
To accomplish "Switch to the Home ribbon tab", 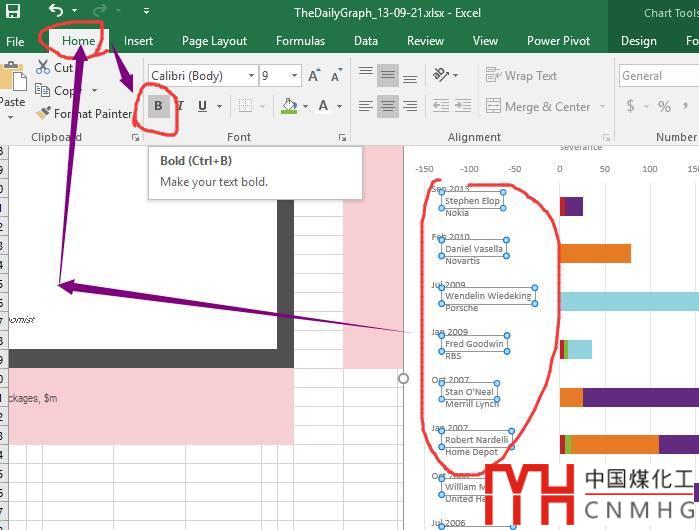I will point(78,41).
